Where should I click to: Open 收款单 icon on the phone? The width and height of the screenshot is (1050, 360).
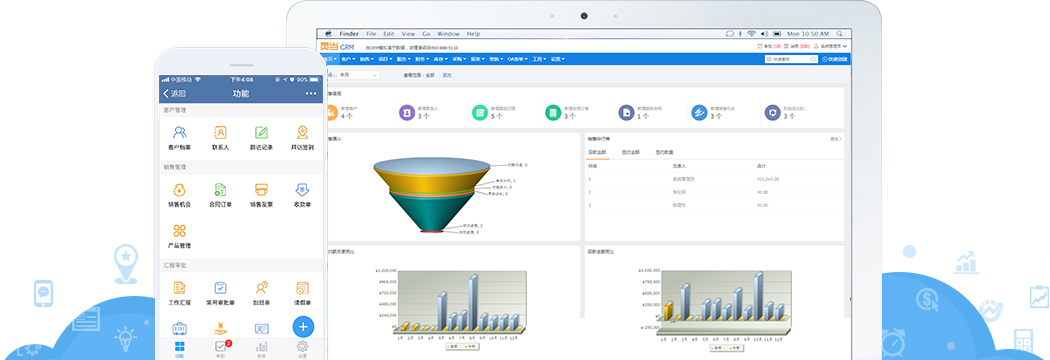[302, 189]
